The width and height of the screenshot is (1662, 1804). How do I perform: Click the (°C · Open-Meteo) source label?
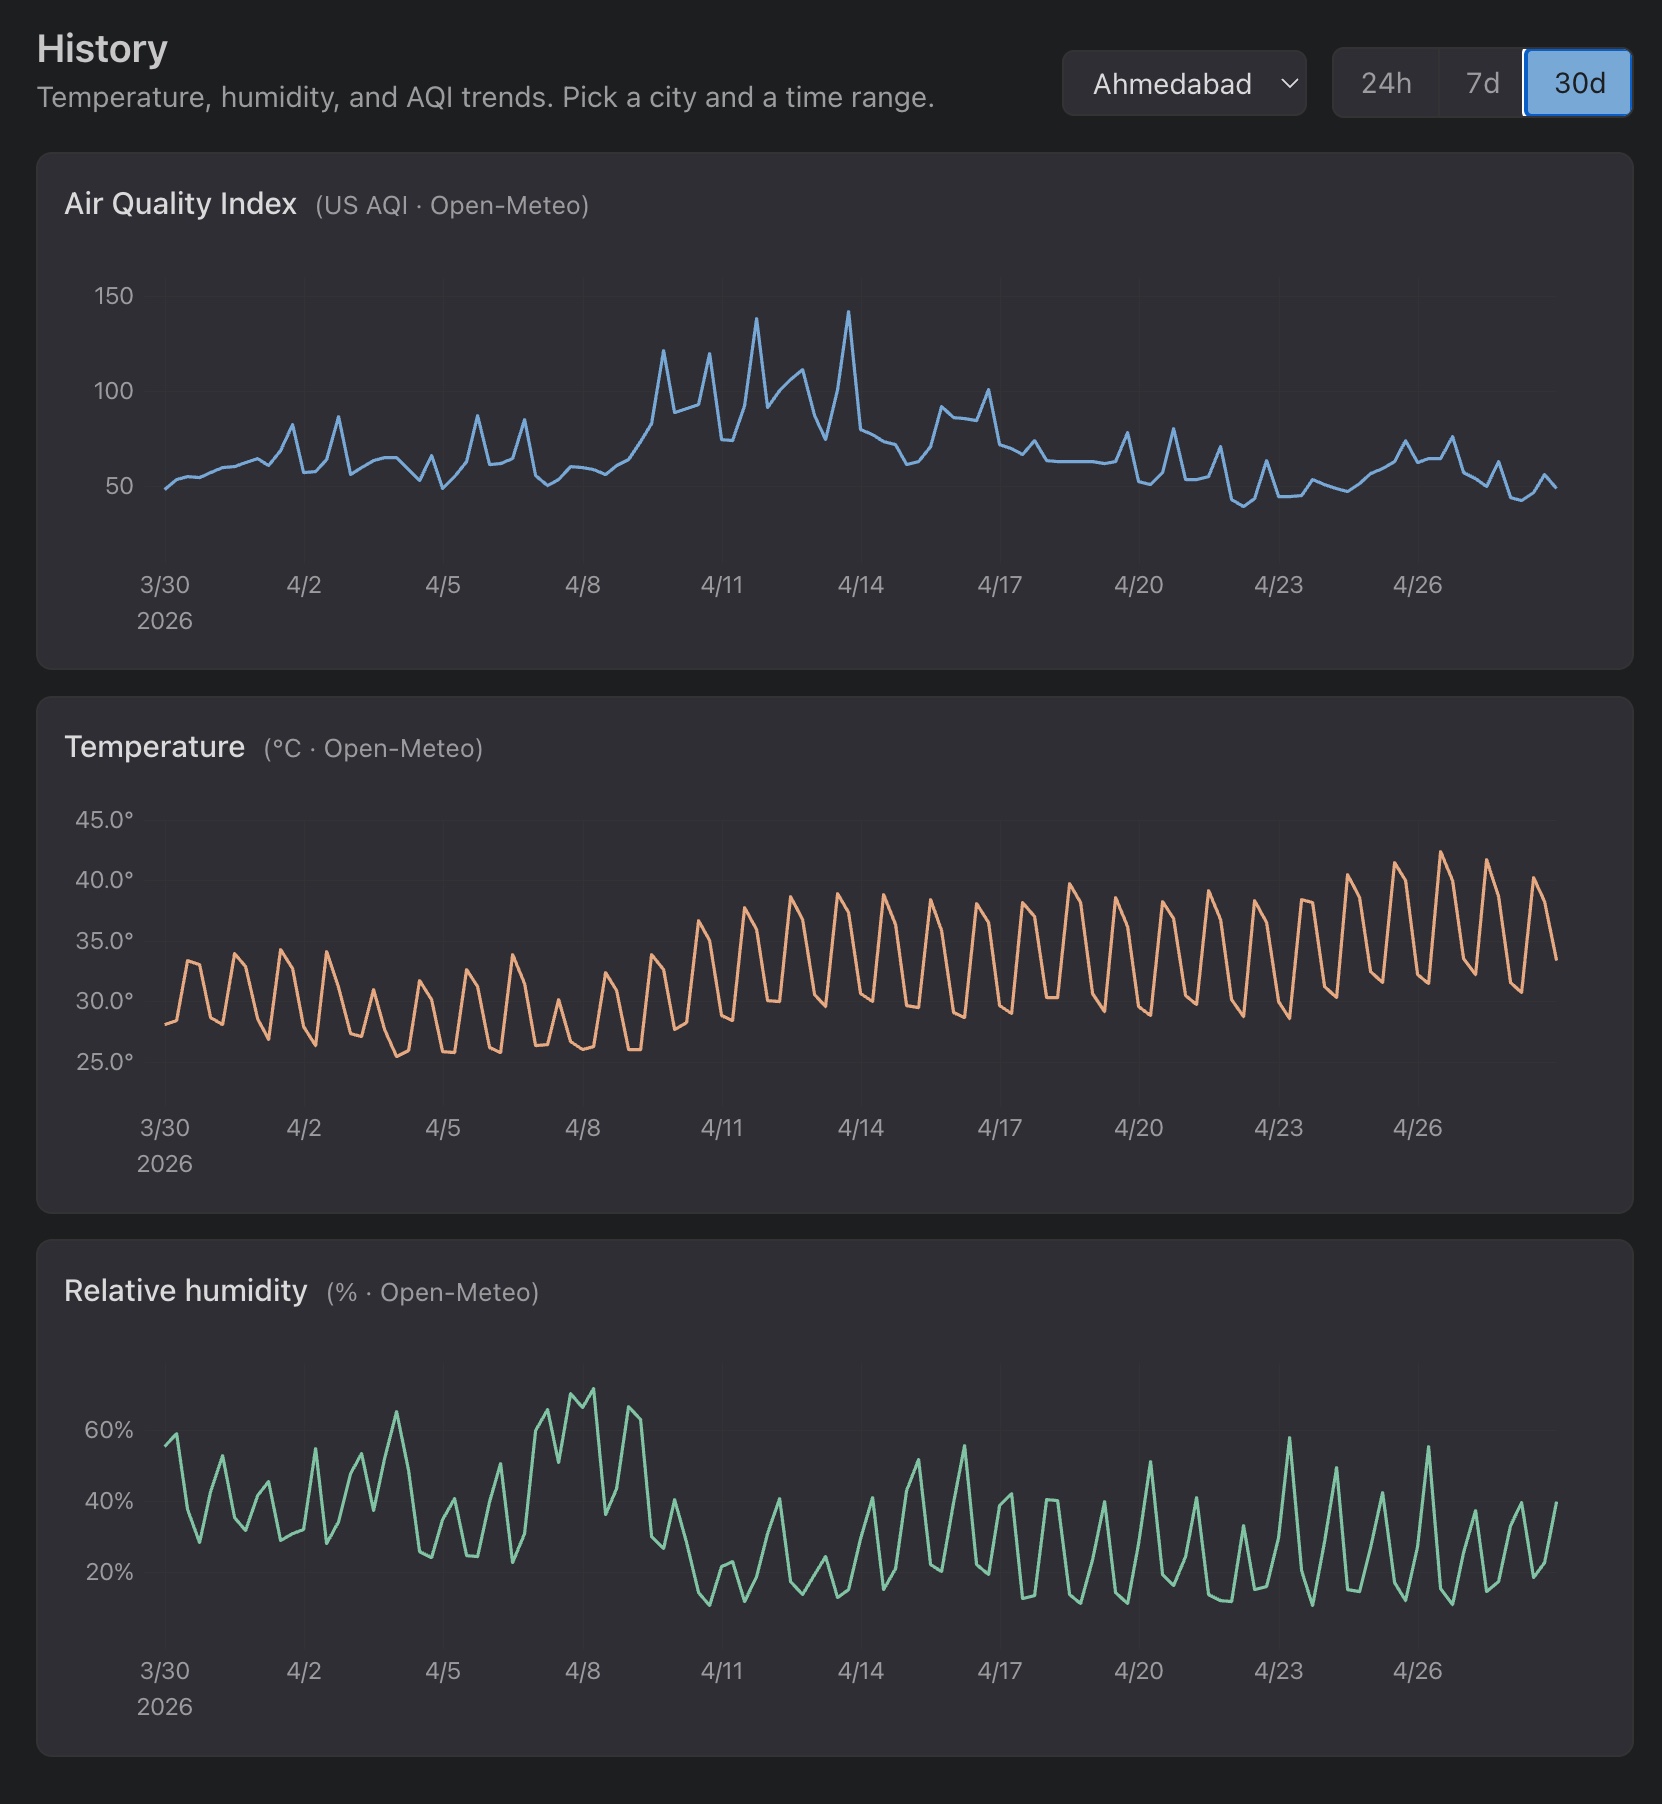pyautogui.click(x=373, y=749)
